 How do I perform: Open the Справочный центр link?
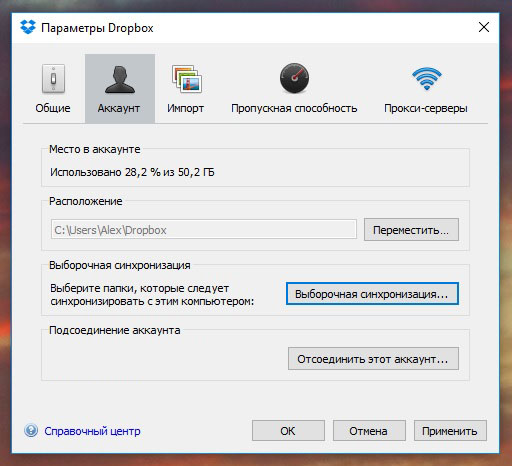(x=92, y=431)
